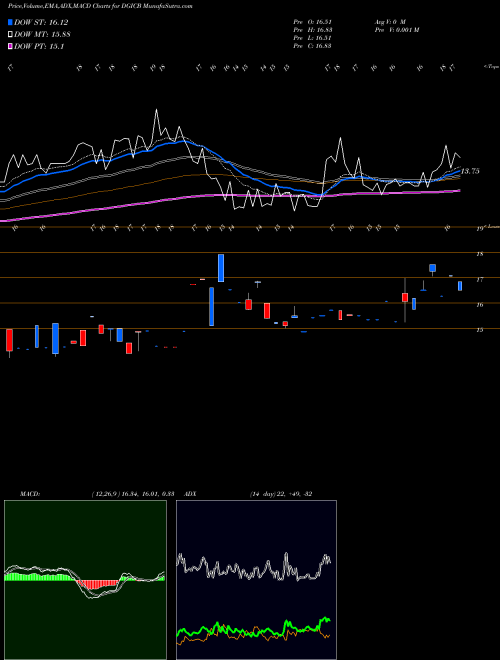Screen dimensions: 500x660
Task: Click the tall blue candlestick reaching 18
Action: tap(221, 268)
